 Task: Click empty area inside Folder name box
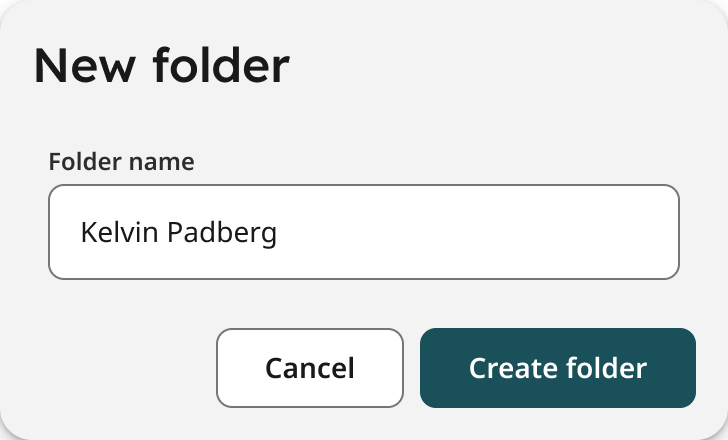tap(478, 232)
